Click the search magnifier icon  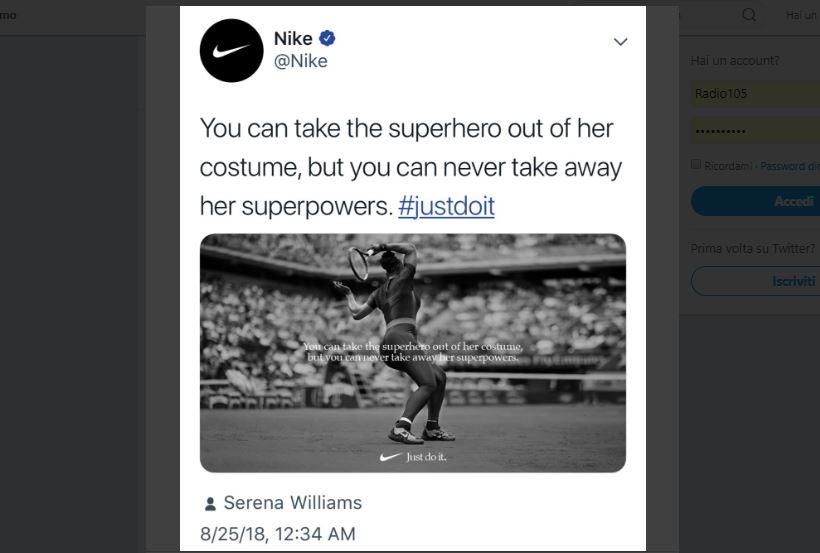pos(749,15)
